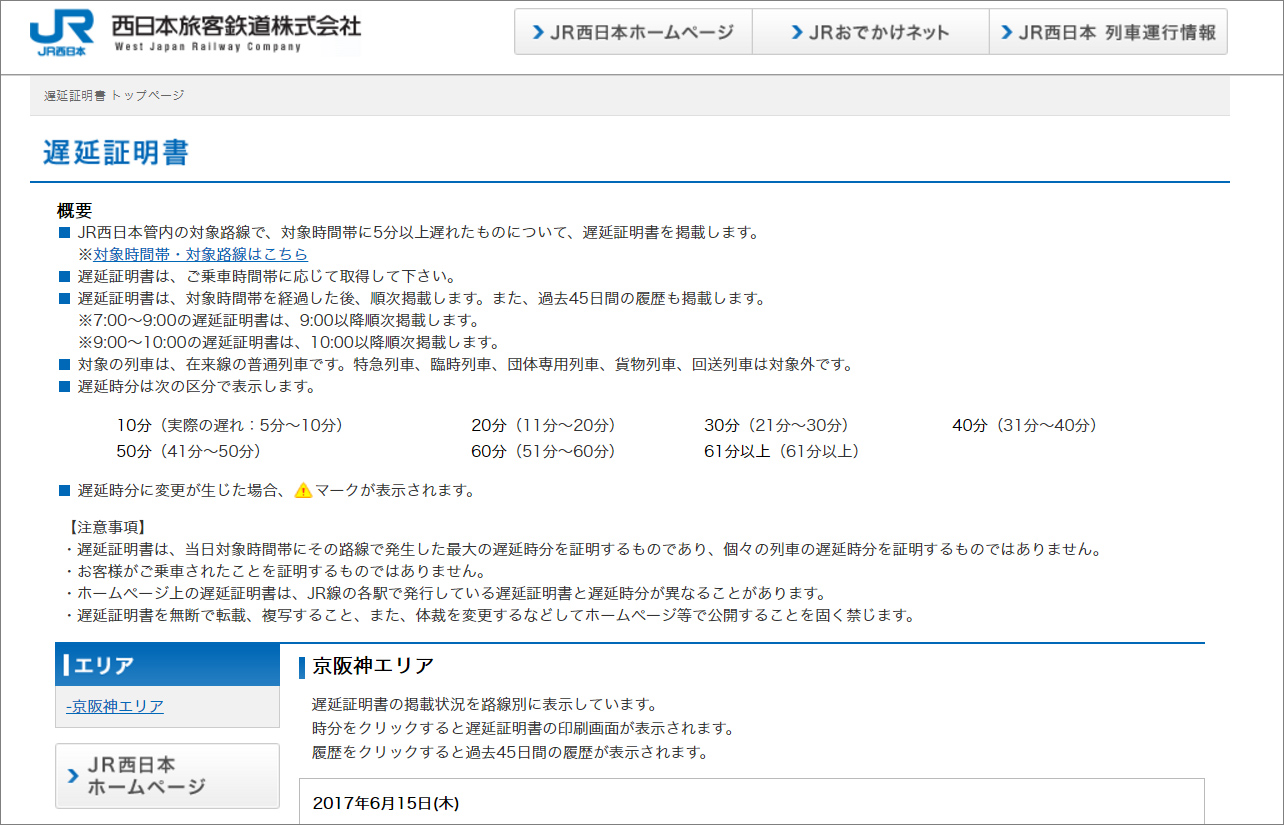Select the -京阪神エリア sidebar link

(115, 706)
